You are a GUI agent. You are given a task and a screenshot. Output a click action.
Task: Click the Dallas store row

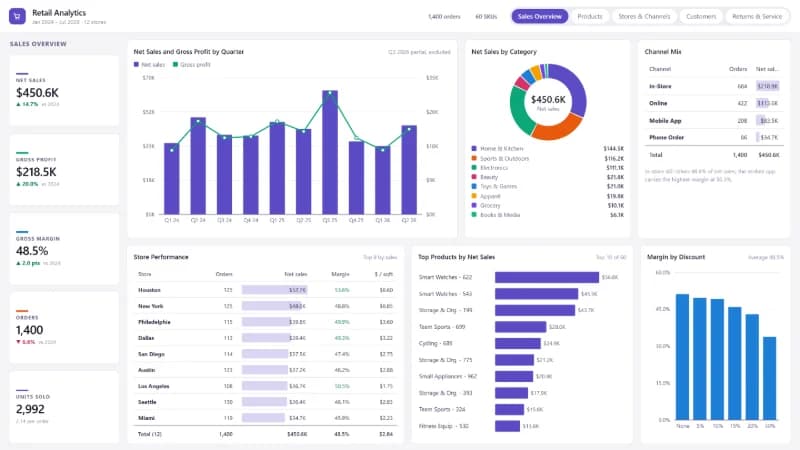coord(265,338)
